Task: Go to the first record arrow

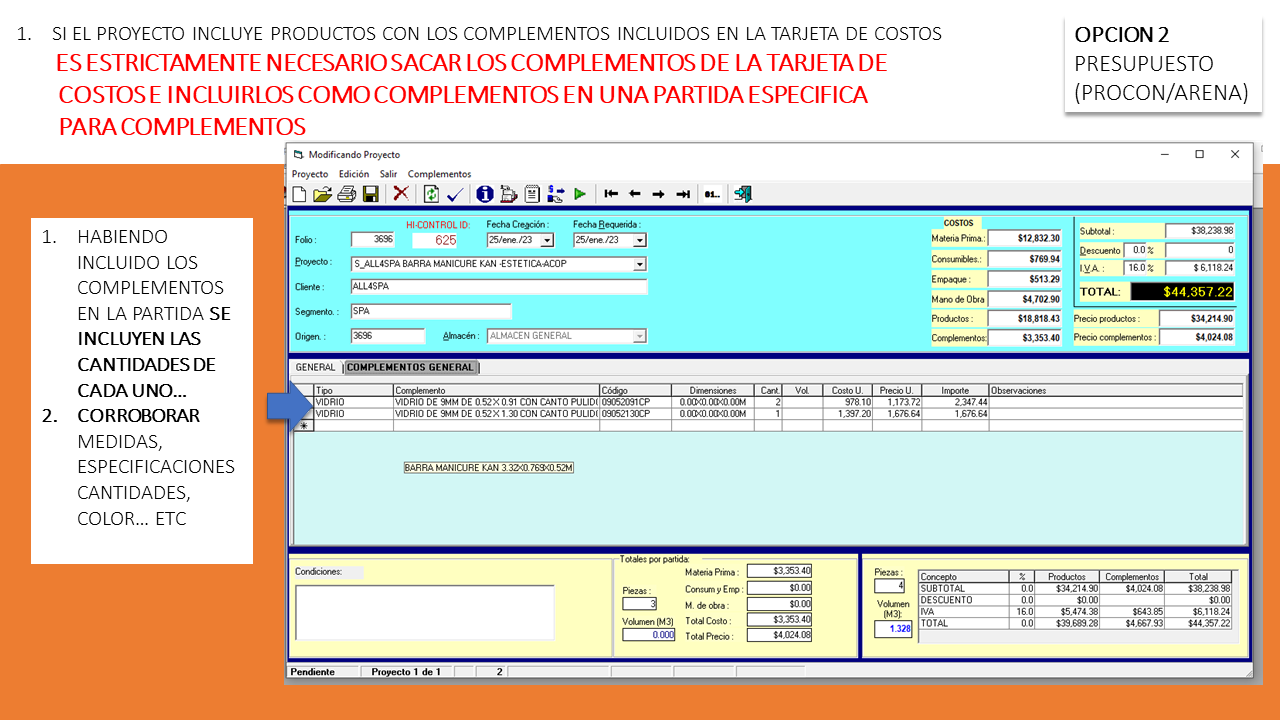Action: click(611, 194)
